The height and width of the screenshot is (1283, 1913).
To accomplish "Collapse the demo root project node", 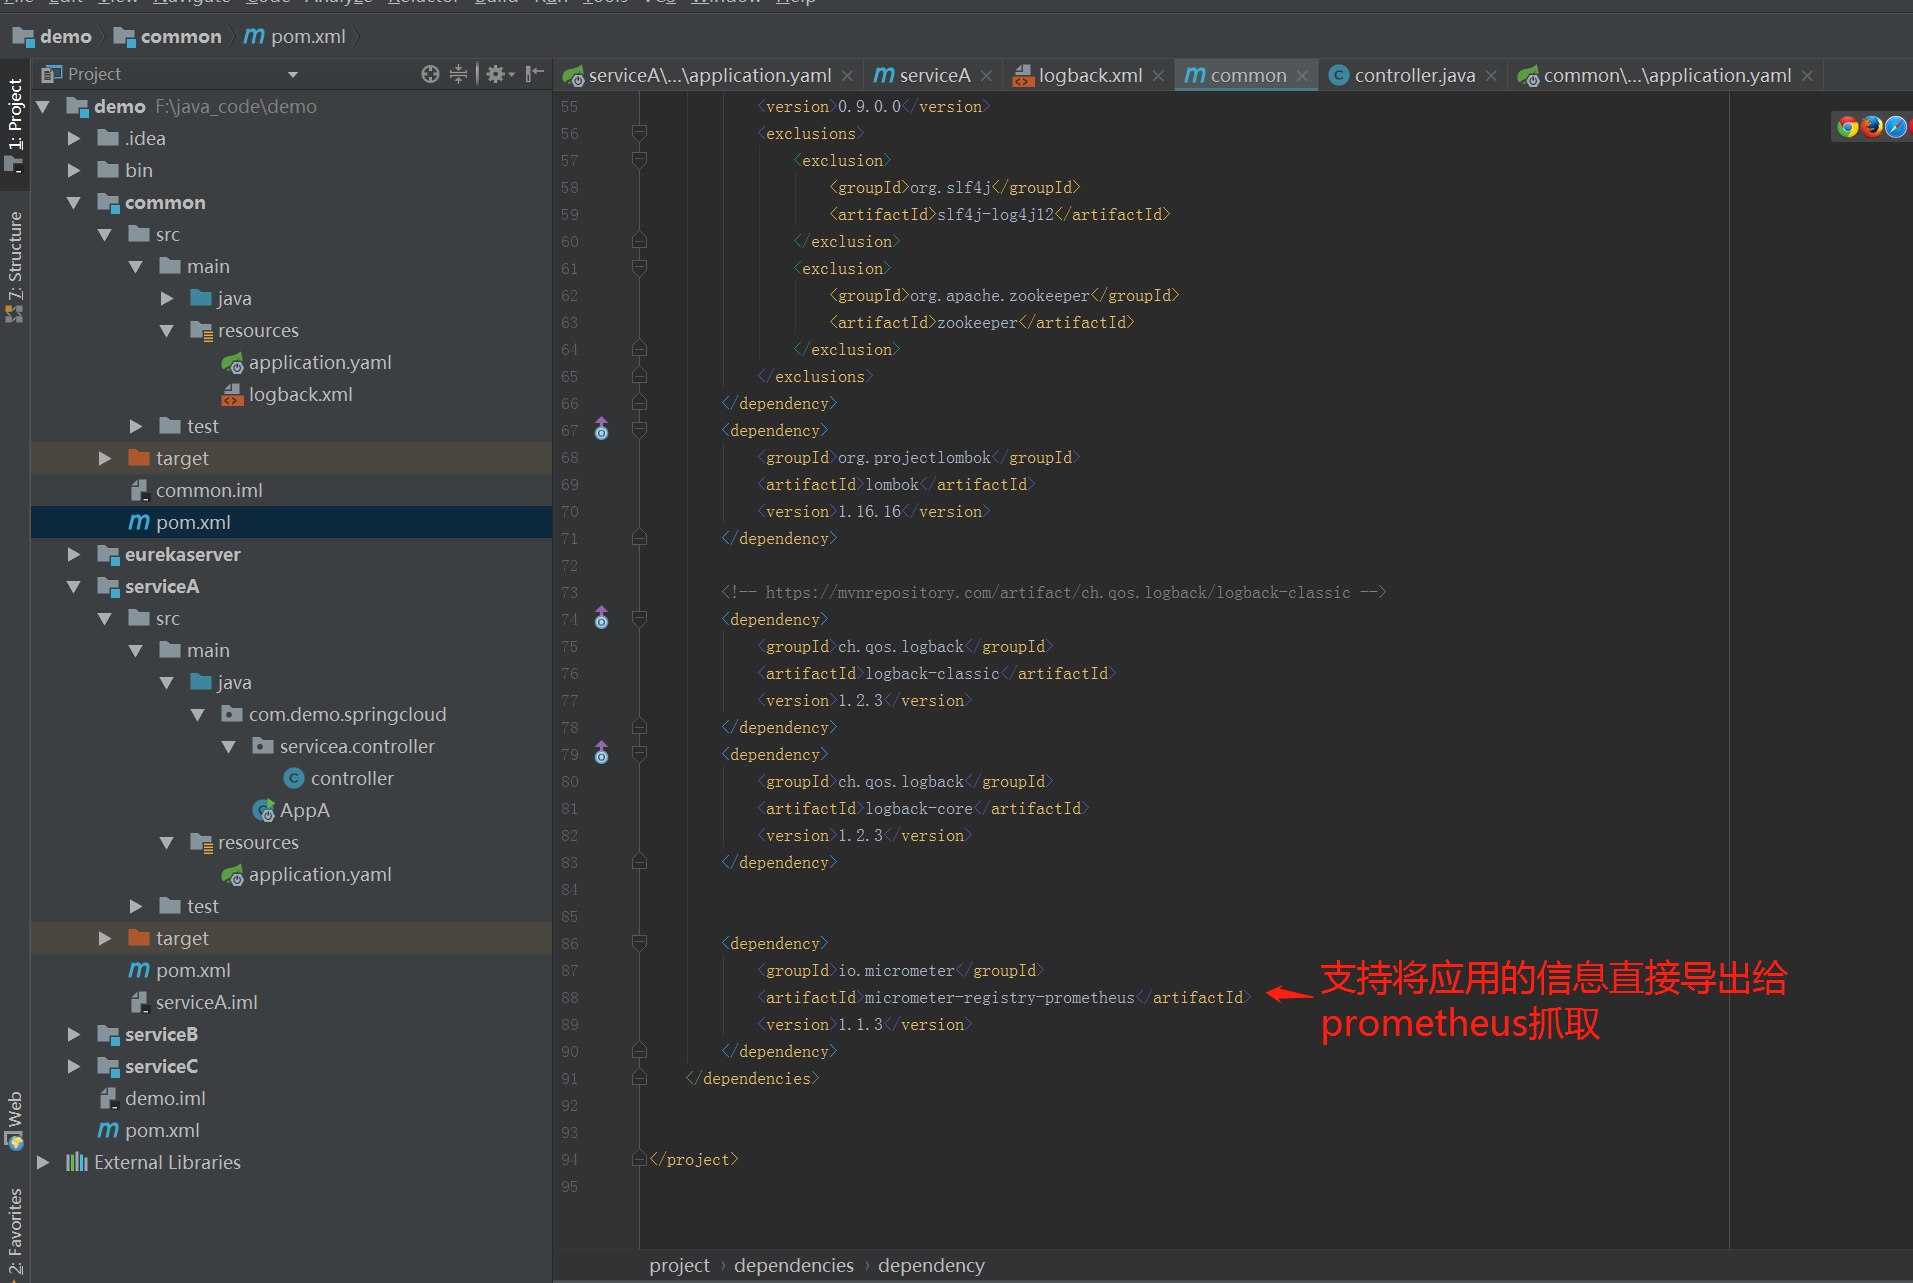I will [43, 106].
